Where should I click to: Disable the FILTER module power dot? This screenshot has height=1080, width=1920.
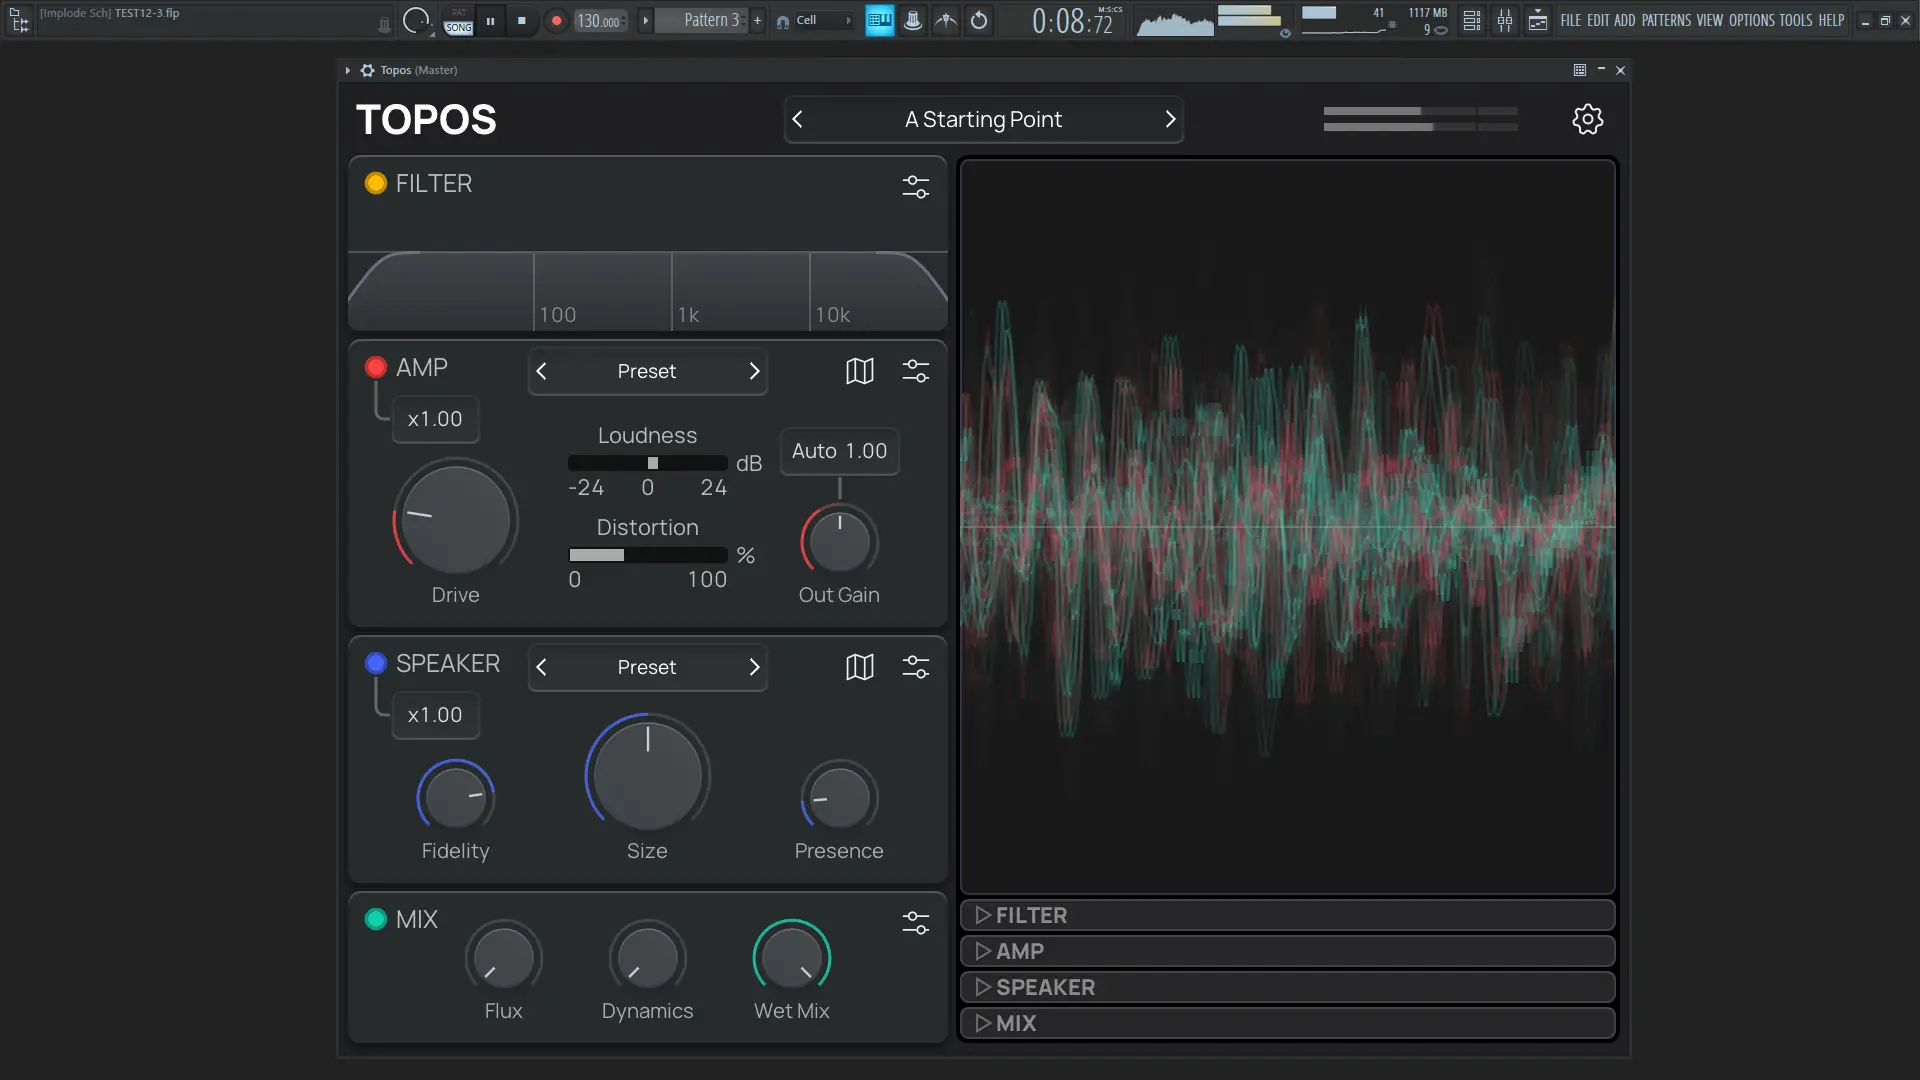click(376, 183)
